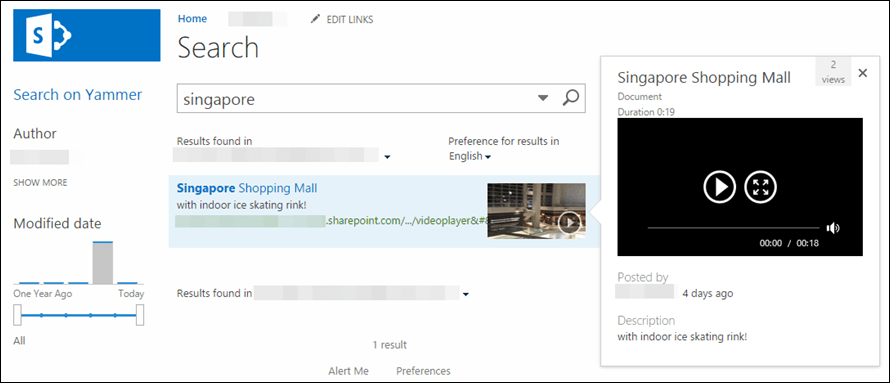Click the video progress bar
The image size is (890, 383).
click(x=733, y=228)
